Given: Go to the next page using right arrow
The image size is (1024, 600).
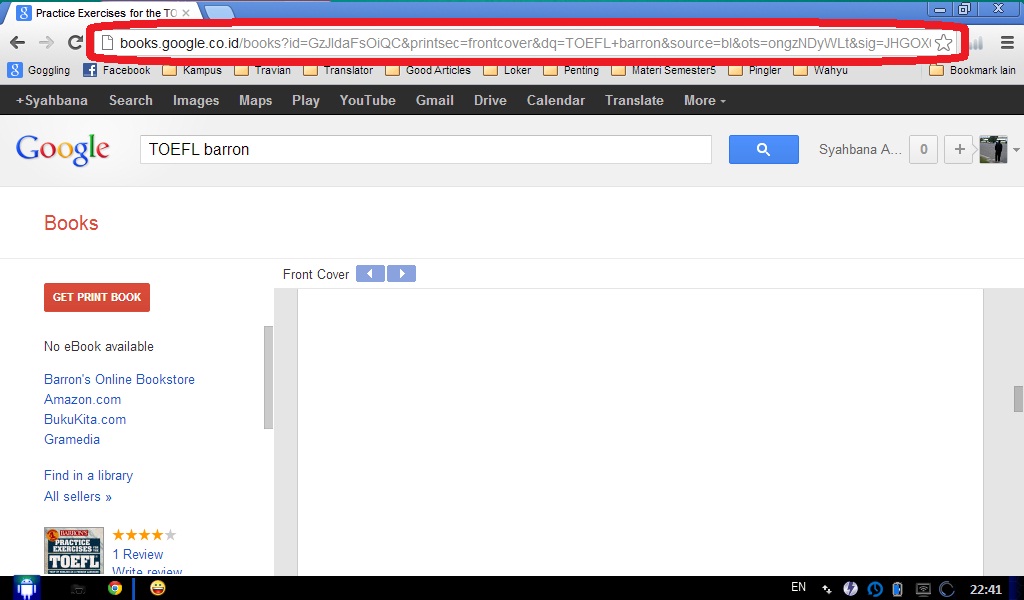Looking at the screenshot, I should click(x=402, y=274).
